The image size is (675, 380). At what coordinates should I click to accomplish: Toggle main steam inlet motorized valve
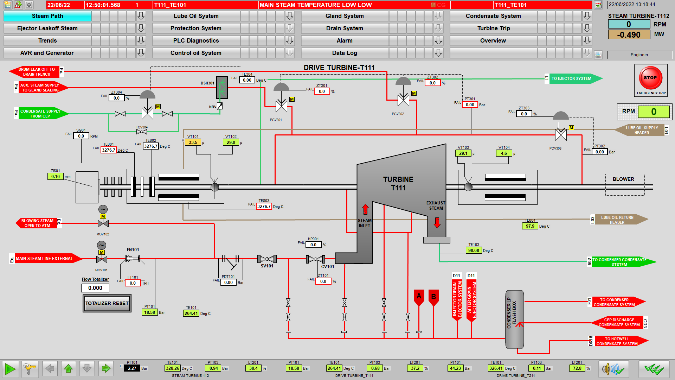coord(102,259)
